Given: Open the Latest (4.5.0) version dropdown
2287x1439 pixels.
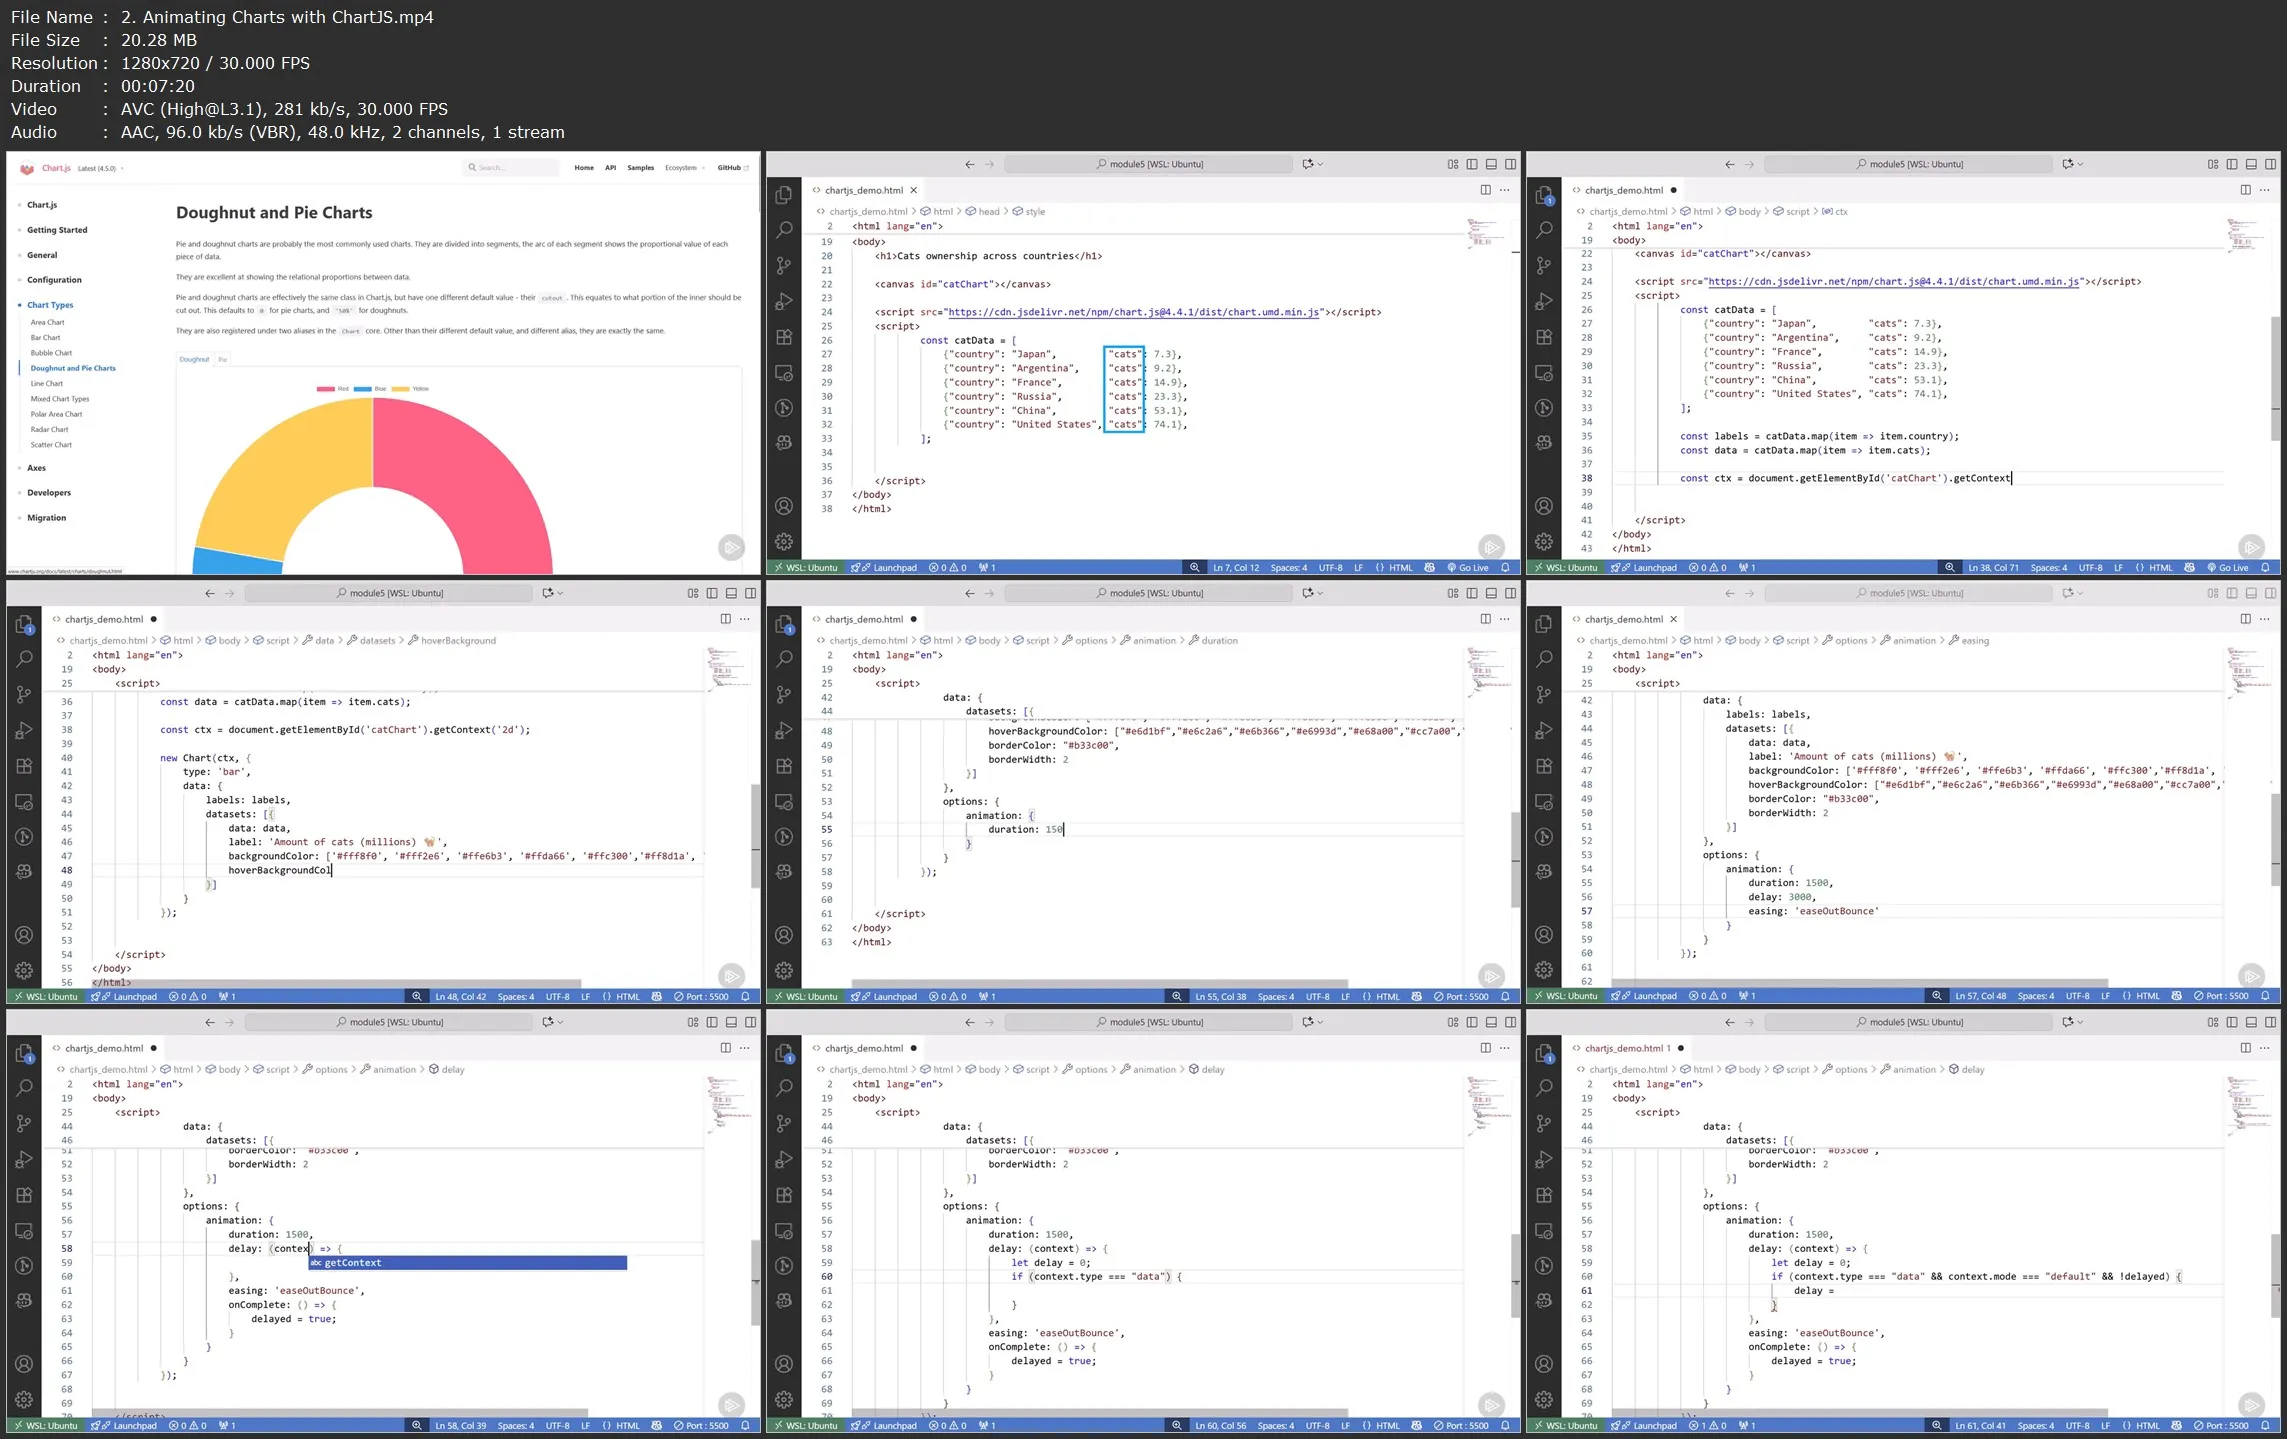Looking at the screenshot, I should coord(100,168).
